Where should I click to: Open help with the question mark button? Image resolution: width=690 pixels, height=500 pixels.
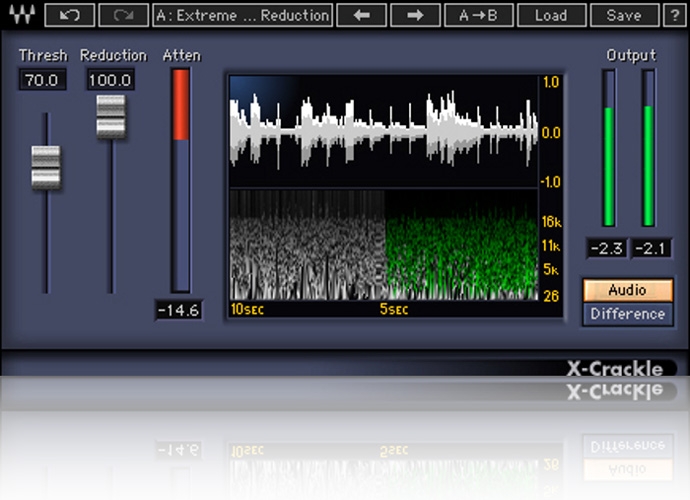676,15
